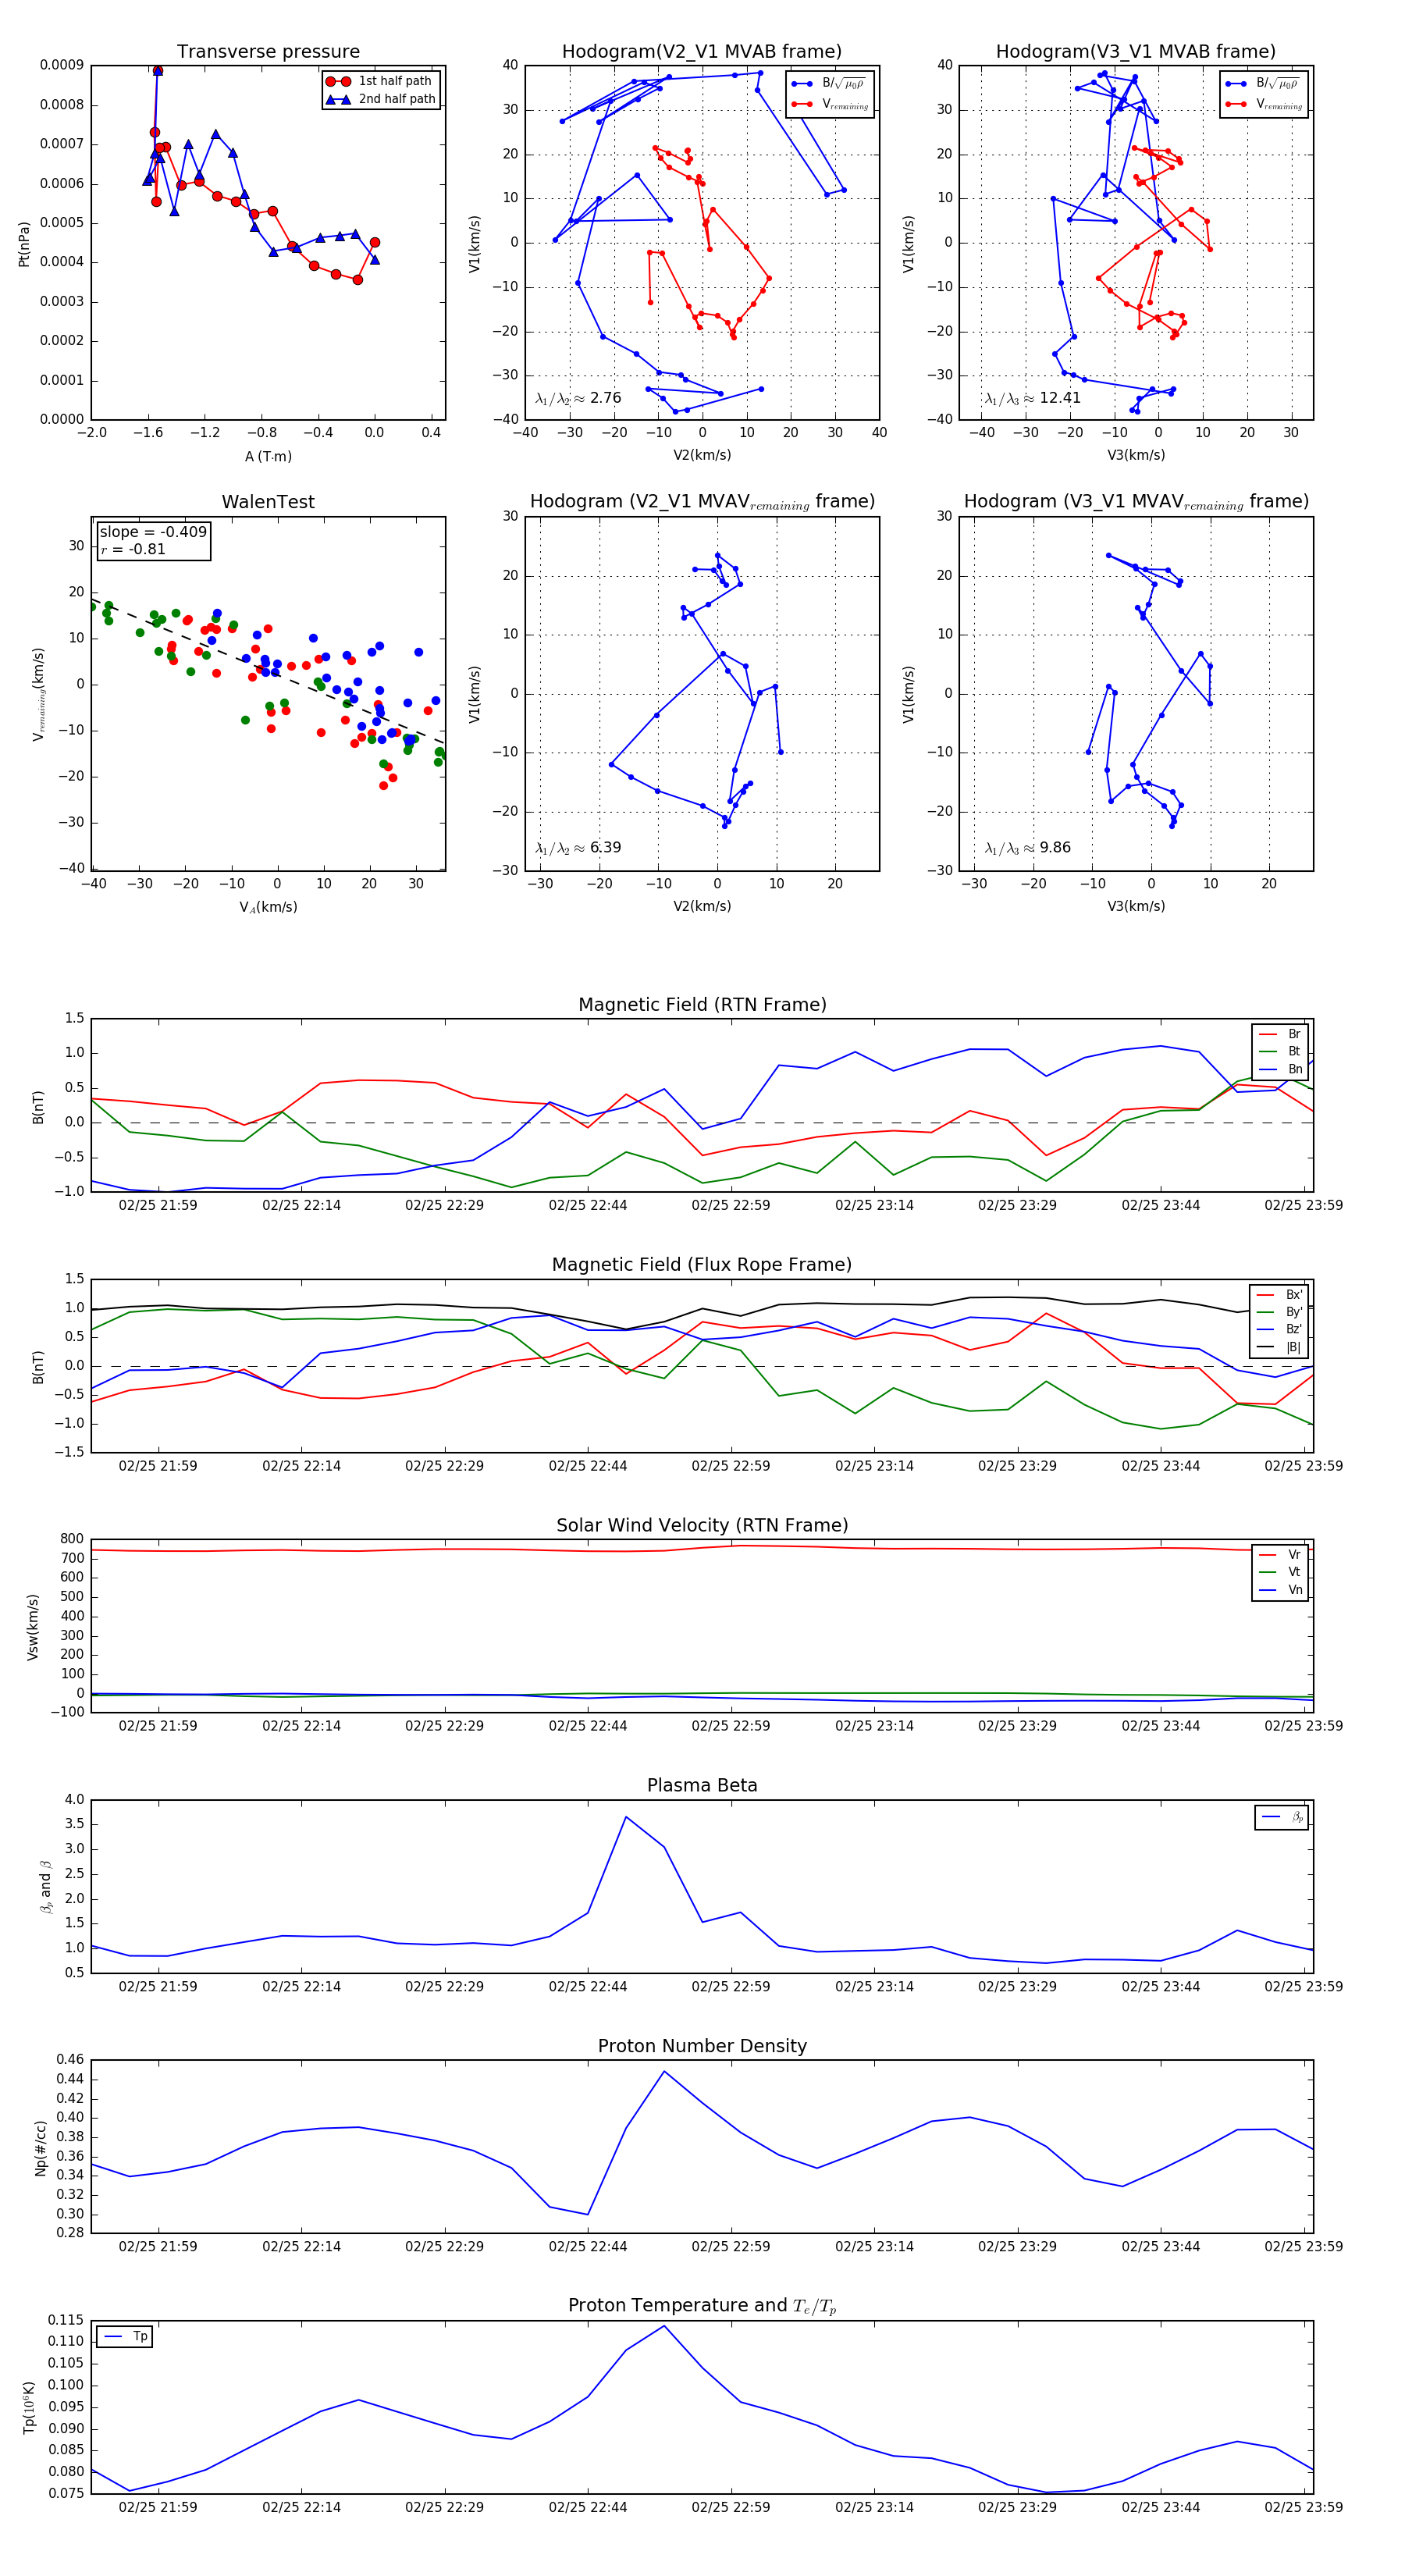
Task: Select the "|B|" legend entry
Action: point(1279,1347)
